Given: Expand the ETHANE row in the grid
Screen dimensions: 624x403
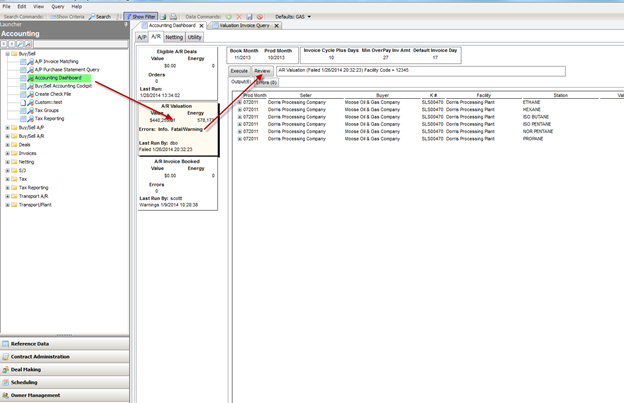Looking at the screenshot, I should click(239, 102).
